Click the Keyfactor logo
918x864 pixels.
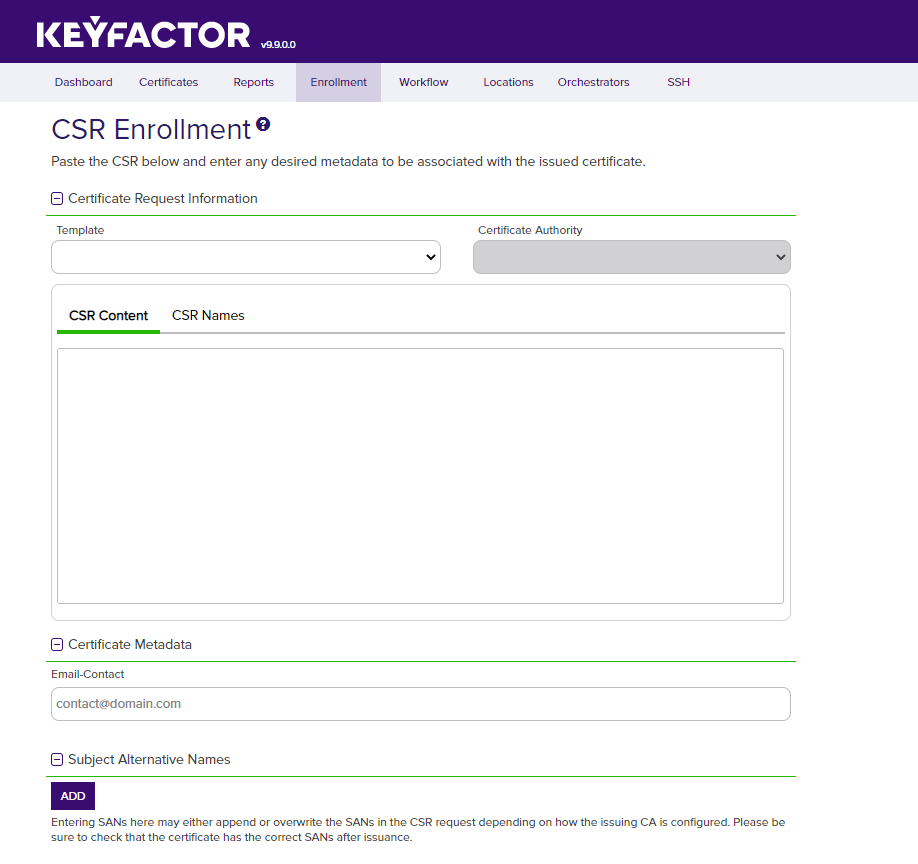(x=144, y=34)
